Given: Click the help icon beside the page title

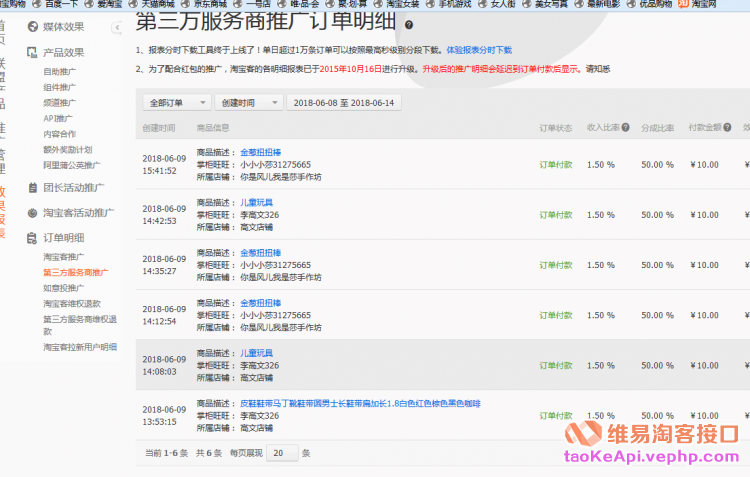Looking at the screenshot, I should coord(409,25).
